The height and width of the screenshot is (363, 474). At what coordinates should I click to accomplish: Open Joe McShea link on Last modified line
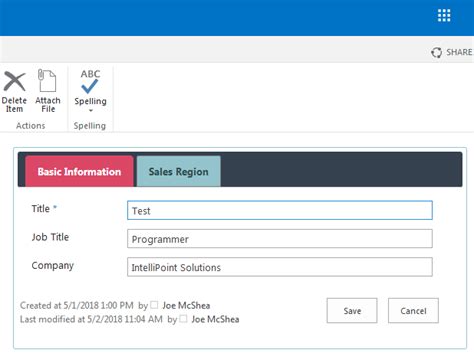tap(215, 319)
